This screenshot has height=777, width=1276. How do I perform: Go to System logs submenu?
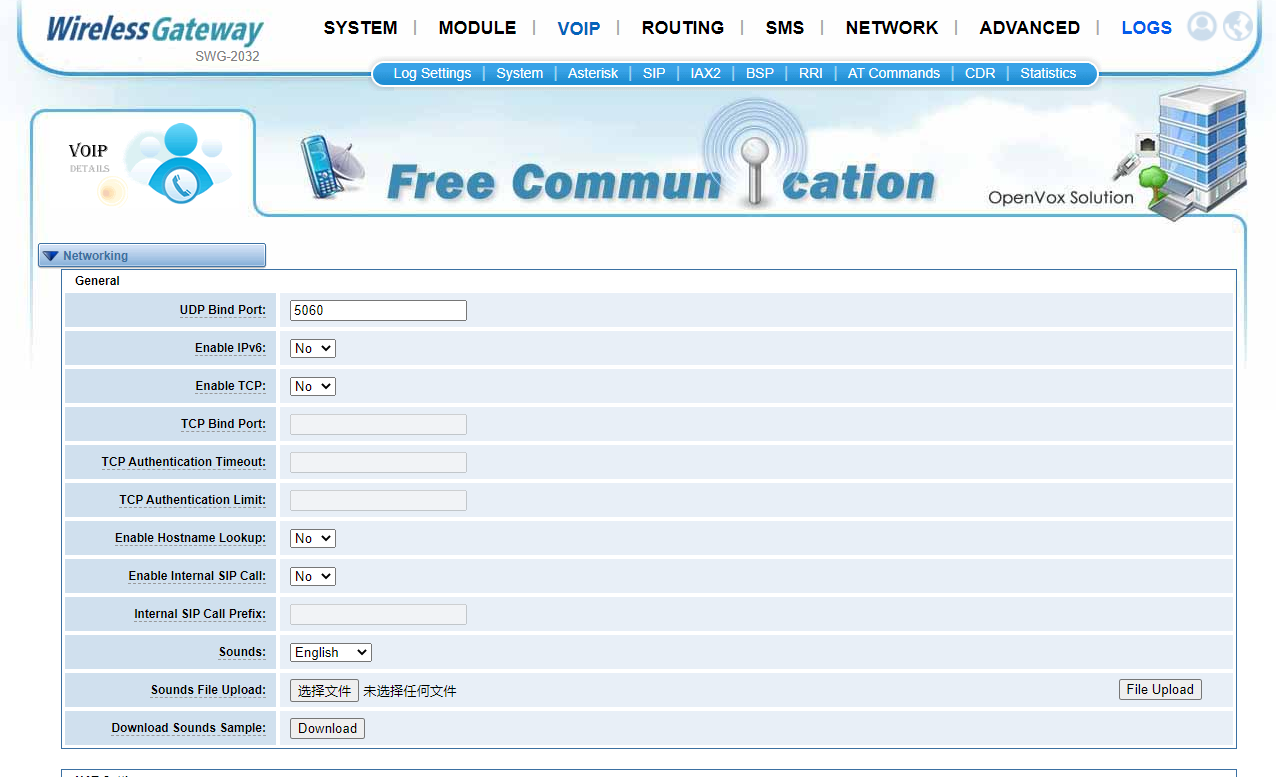coord(520,73)
